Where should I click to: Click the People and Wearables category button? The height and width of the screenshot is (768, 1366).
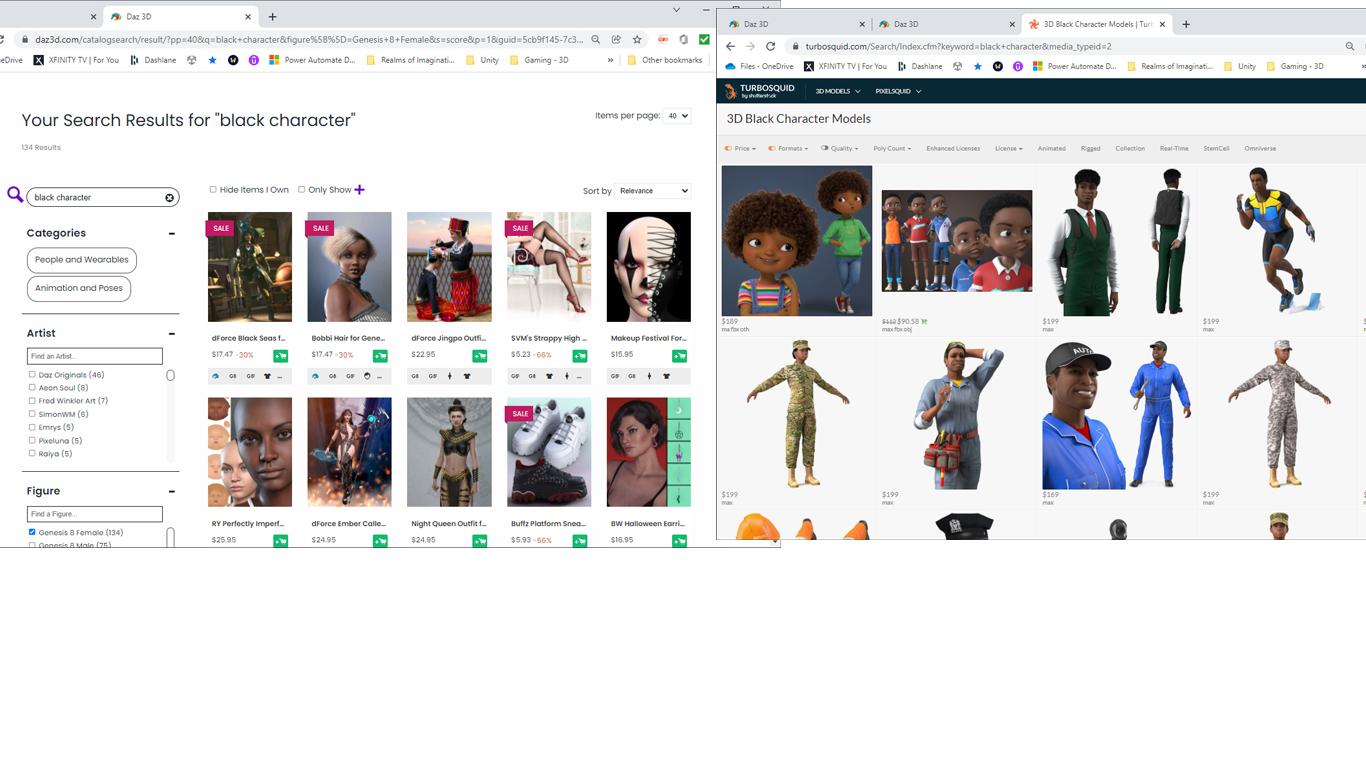point(82,260)
